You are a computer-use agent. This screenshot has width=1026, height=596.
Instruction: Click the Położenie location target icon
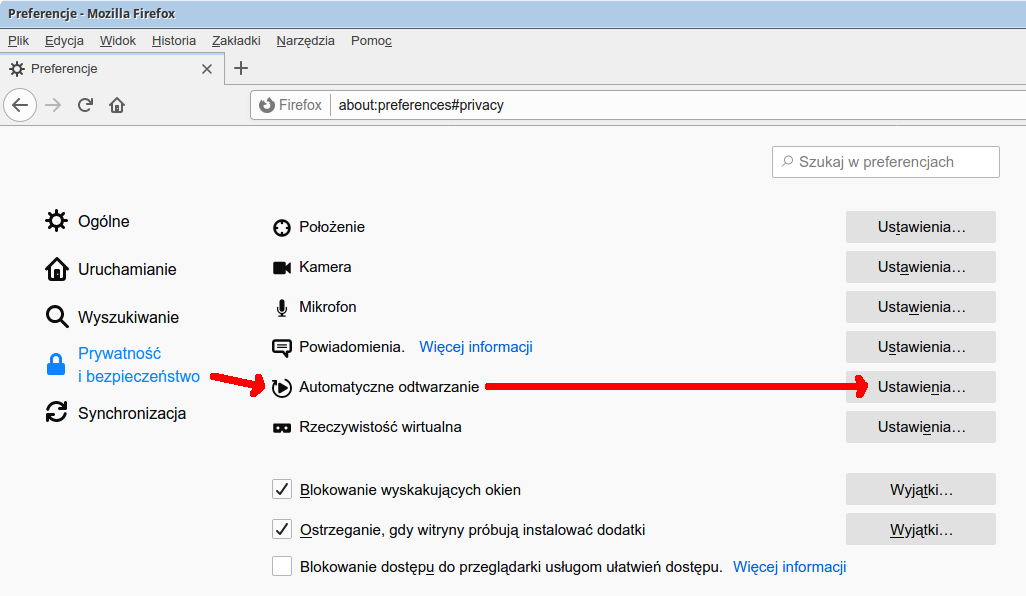[281, 228]
